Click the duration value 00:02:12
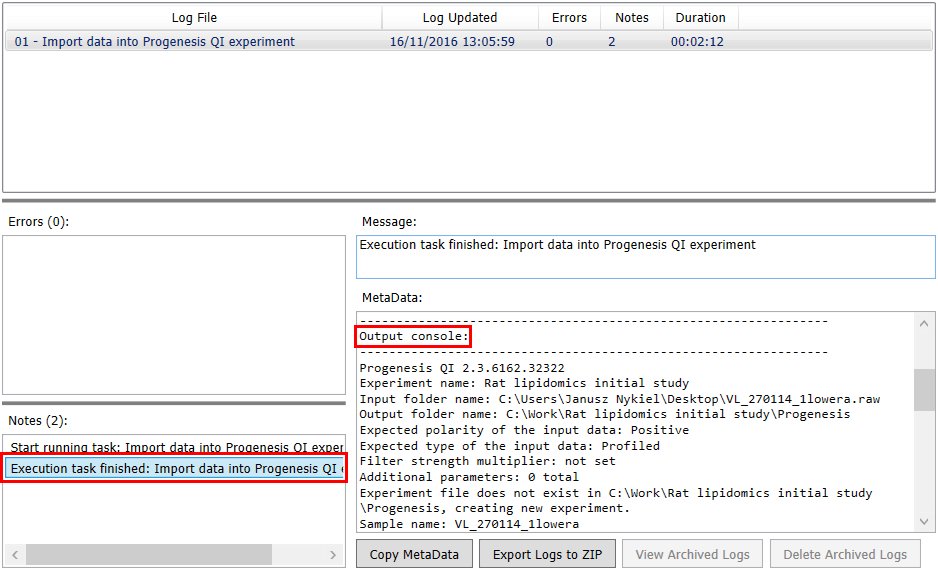The image size is (938, 570). pyautogui.click(x=697, y=42)
